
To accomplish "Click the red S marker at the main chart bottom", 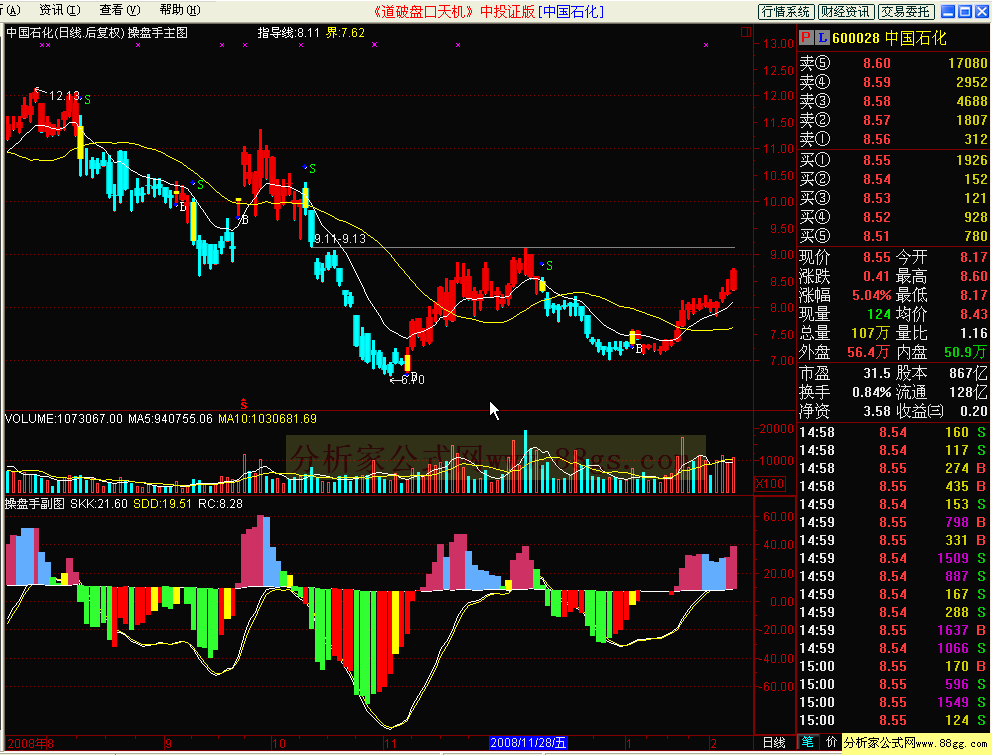I will coord(244,403).
